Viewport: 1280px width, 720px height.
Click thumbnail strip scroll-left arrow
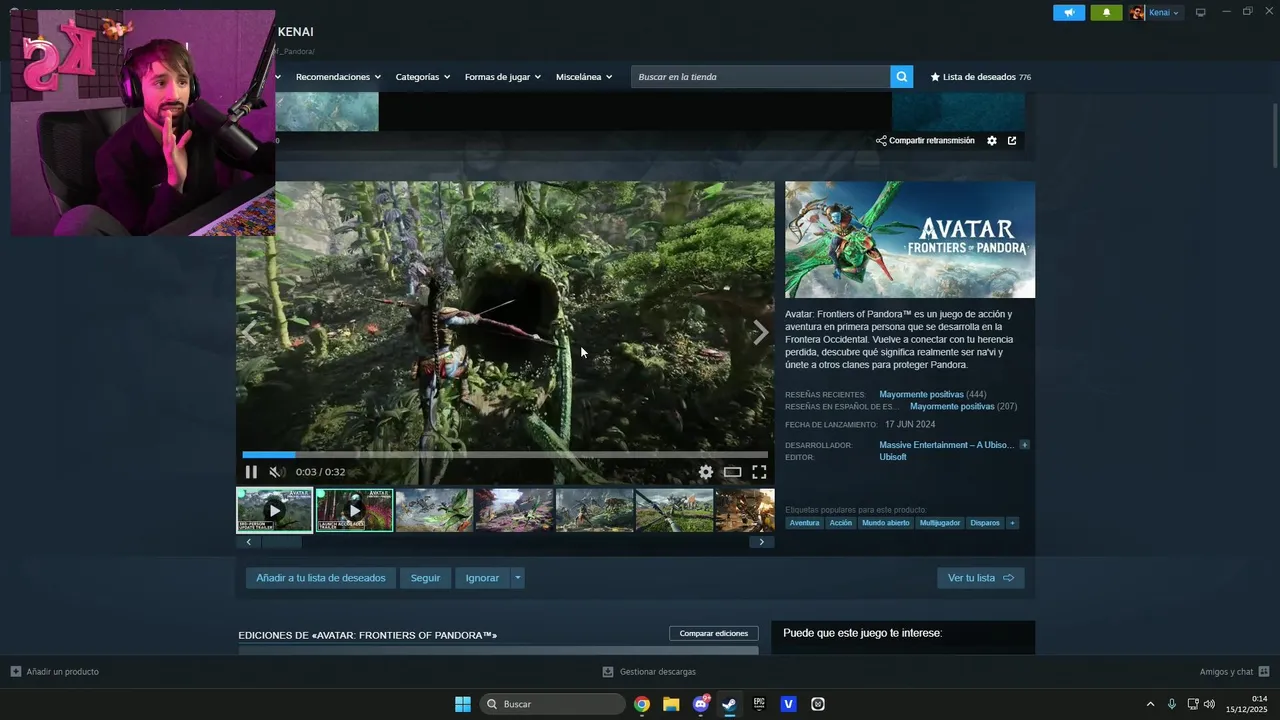pos(248,542)
